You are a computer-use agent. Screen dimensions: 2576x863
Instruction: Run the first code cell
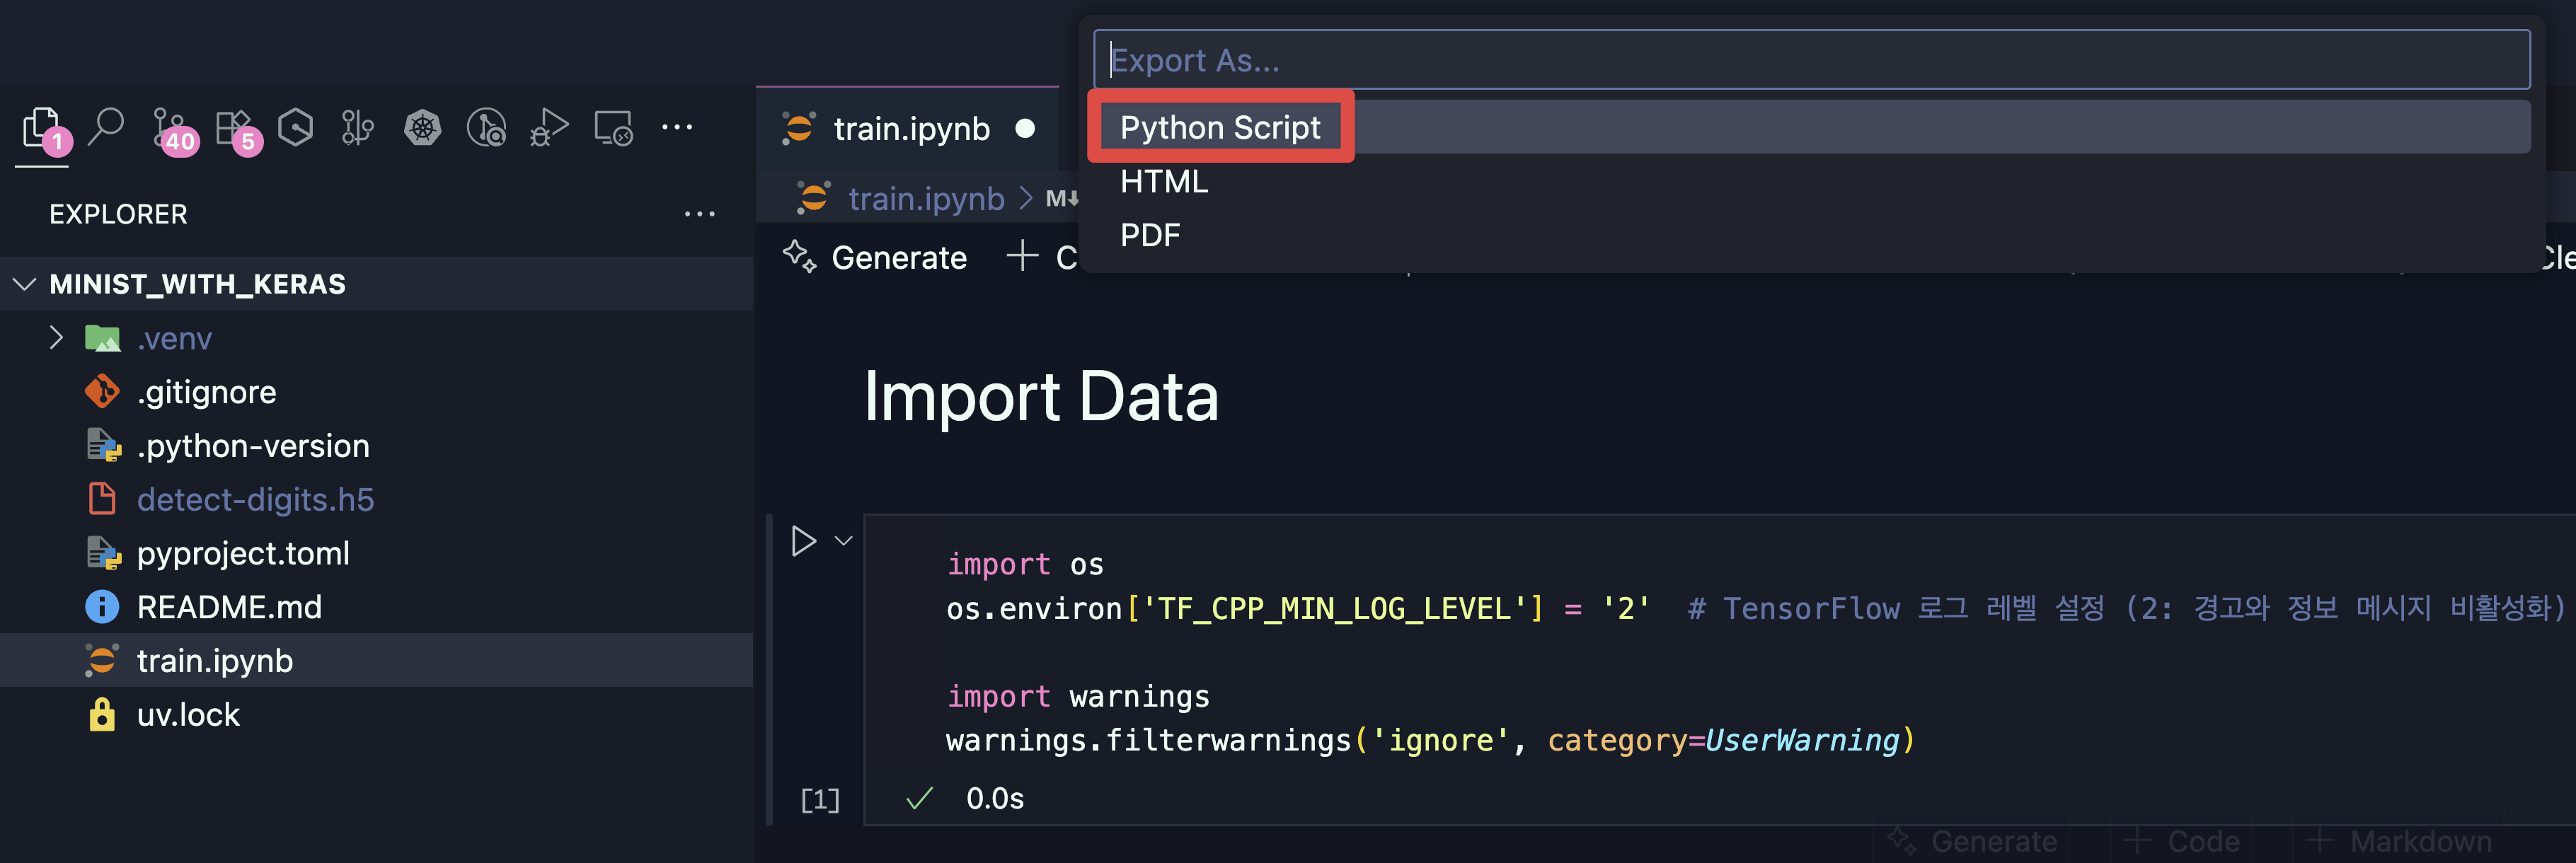coord(803,541)
